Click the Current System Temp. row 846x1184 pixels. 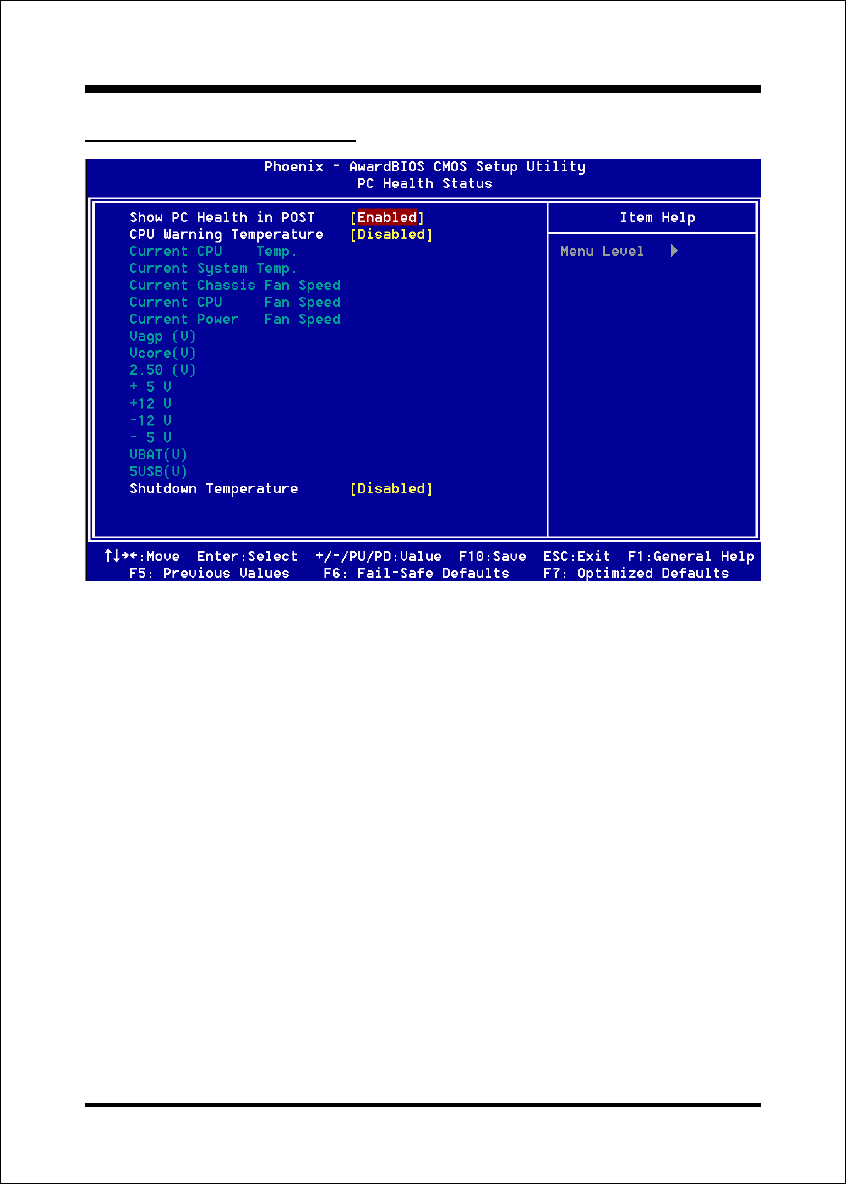pyautogui.click(x=213, y=268)
